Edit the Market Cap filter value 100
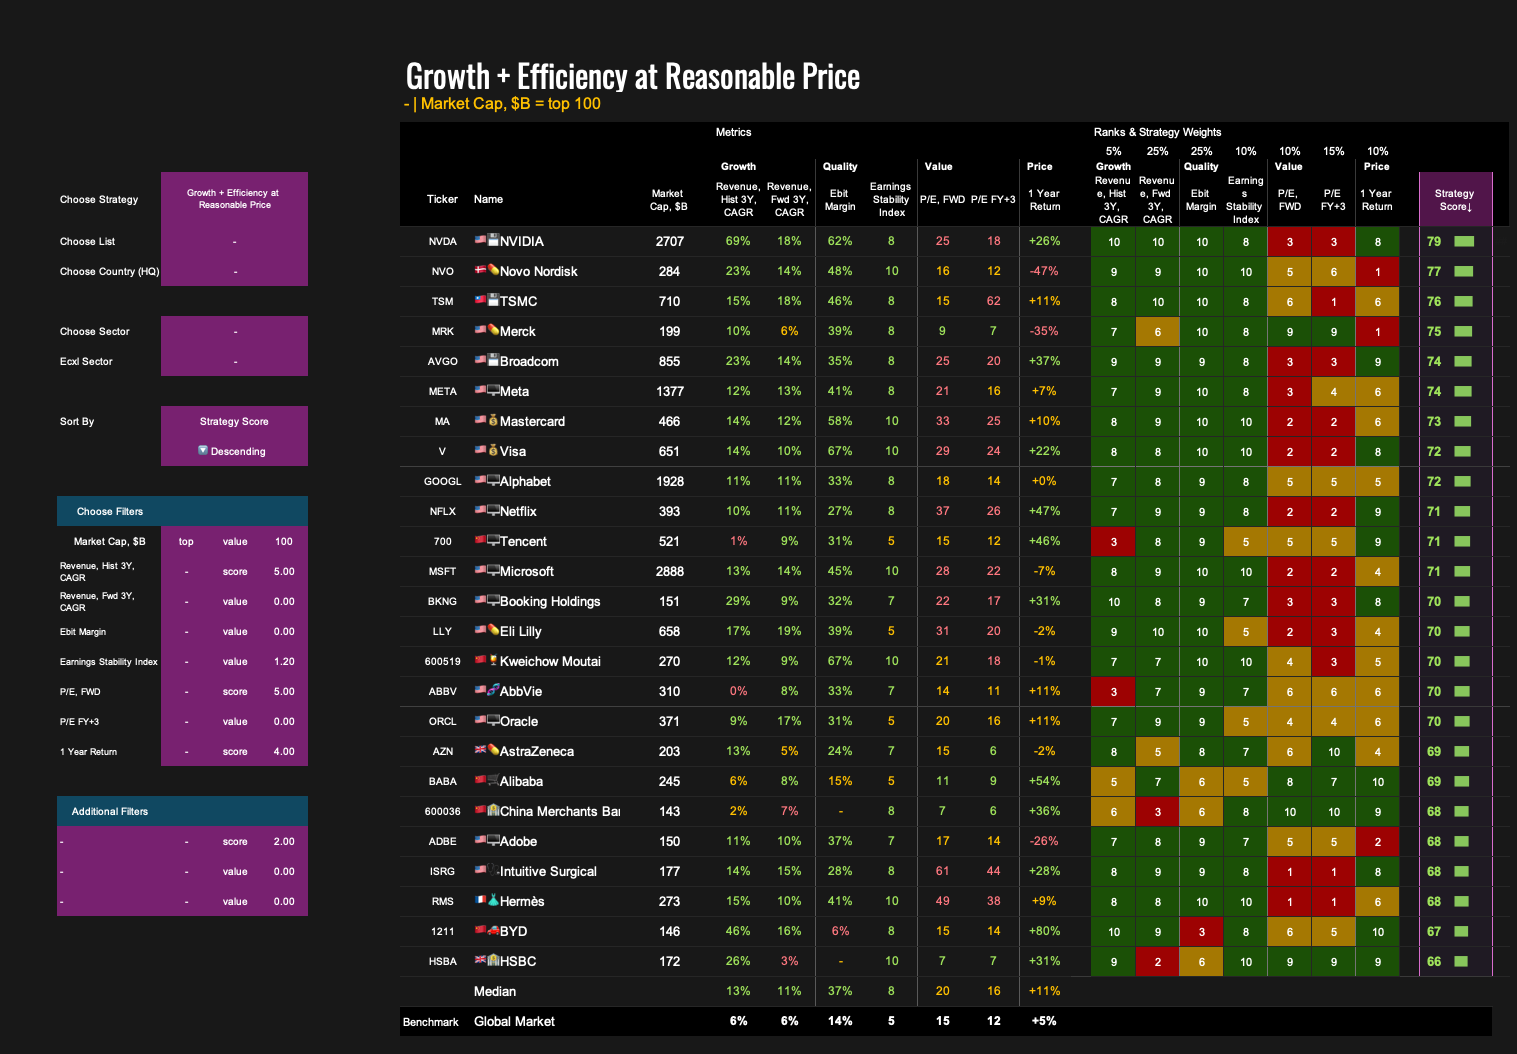Screen dimensions: 1517x1054 (284, 541)
